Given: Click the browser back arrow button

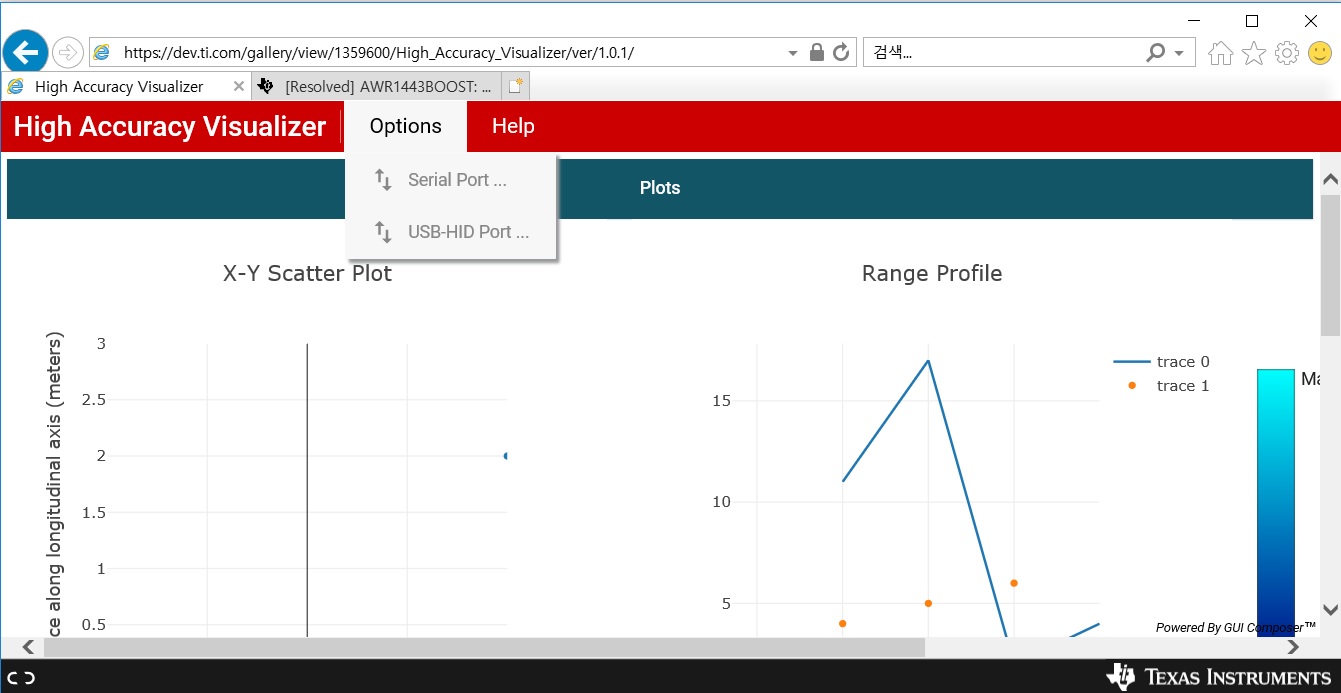Looking at the screenshot, I should [26, 51].
